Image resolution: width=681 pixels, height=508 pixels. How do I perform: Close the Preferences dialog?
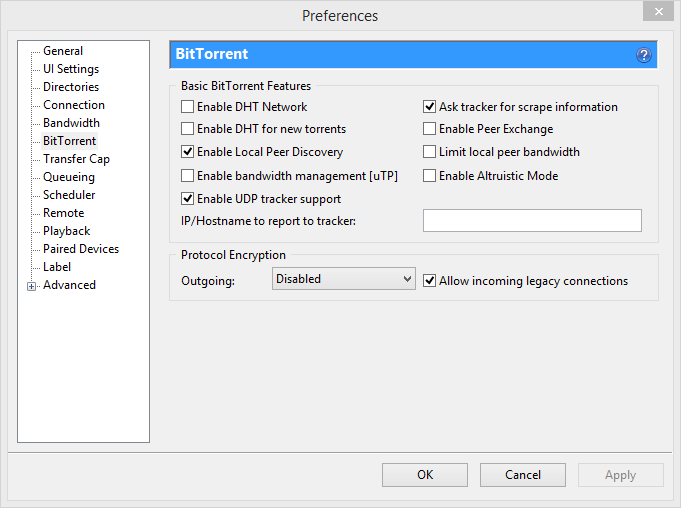(658, 11)
